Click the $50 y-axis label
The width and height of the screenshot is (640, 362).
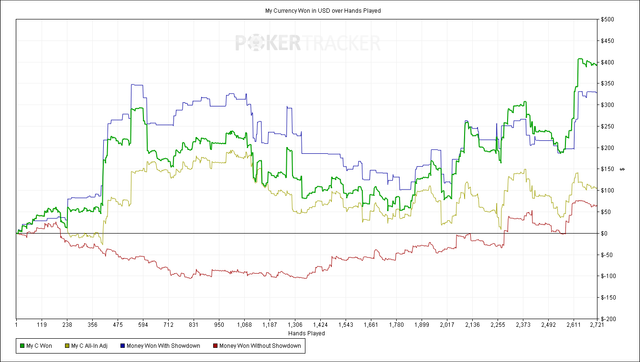tap(606, 212)
